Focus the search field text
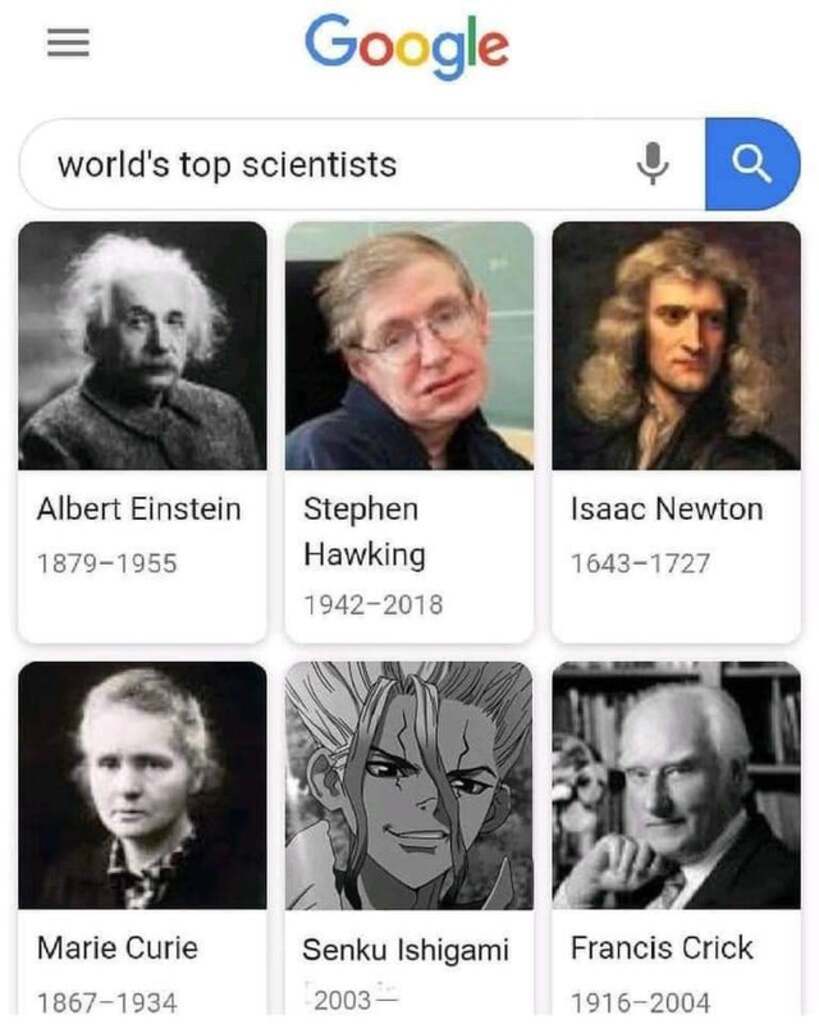Image resolution: width=819 pixels, height=1024 pixels. pos(227,165)
